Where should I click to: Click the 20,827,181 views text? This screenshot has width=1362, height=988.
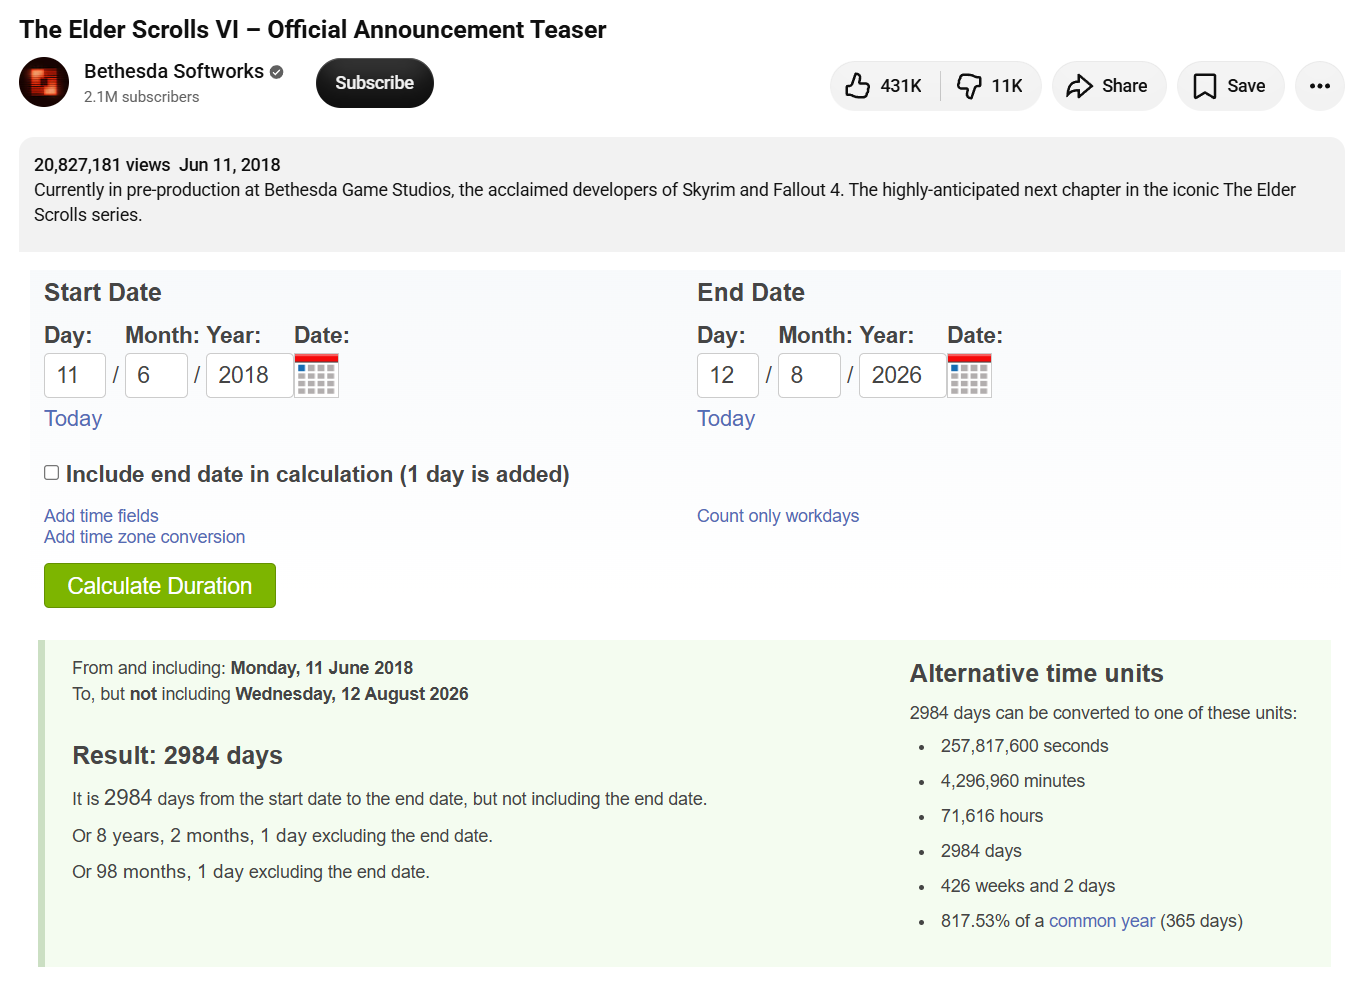tap(102, 165)
